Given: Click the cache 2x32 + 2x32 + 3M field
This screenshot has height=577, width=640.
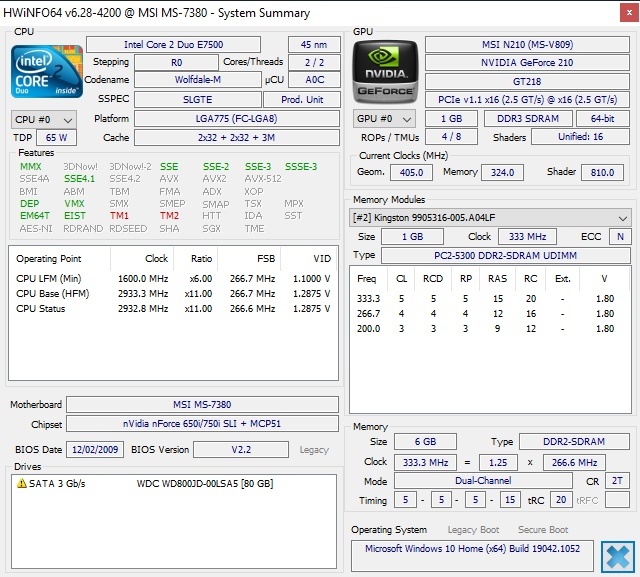Looking at the screenshot, I should coord(237,138).
